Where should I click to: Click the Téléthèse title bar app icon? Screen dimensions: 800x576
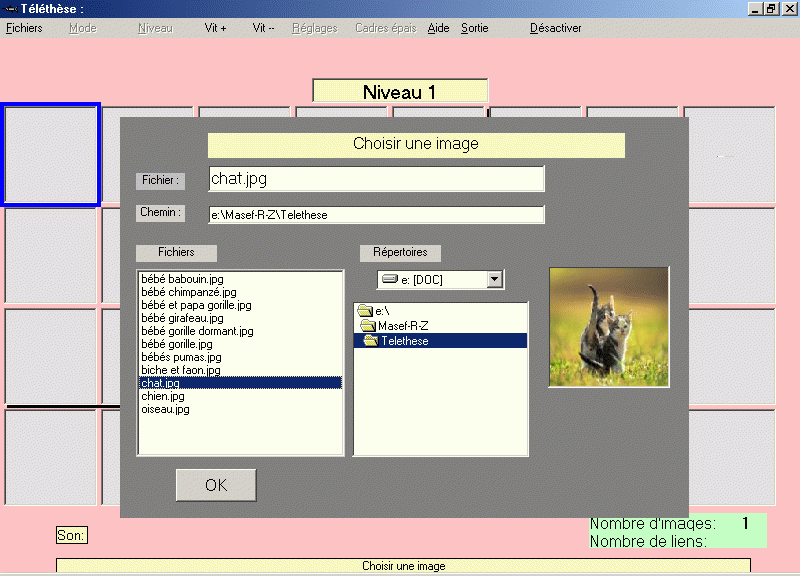pyautogui.click(x=11, y=8)
